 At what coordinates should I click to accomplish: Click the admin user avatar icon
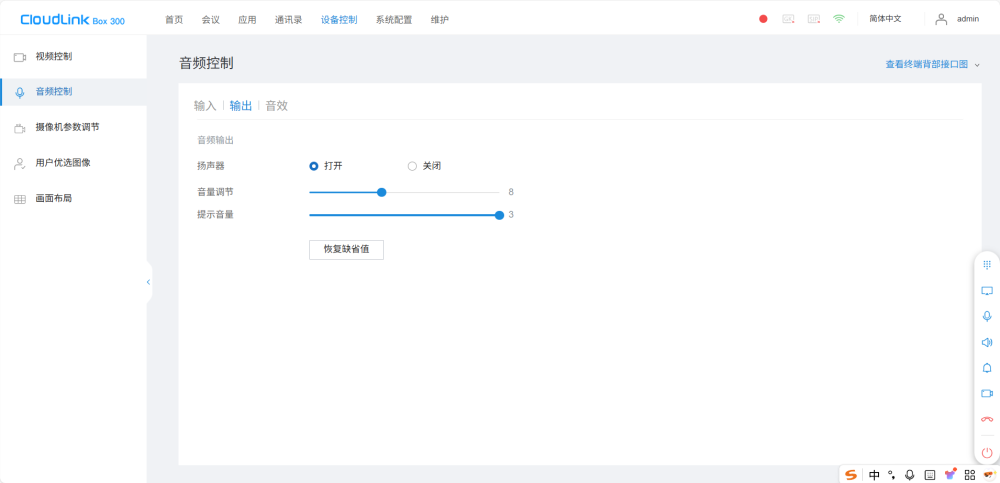(x=941, y=19)
